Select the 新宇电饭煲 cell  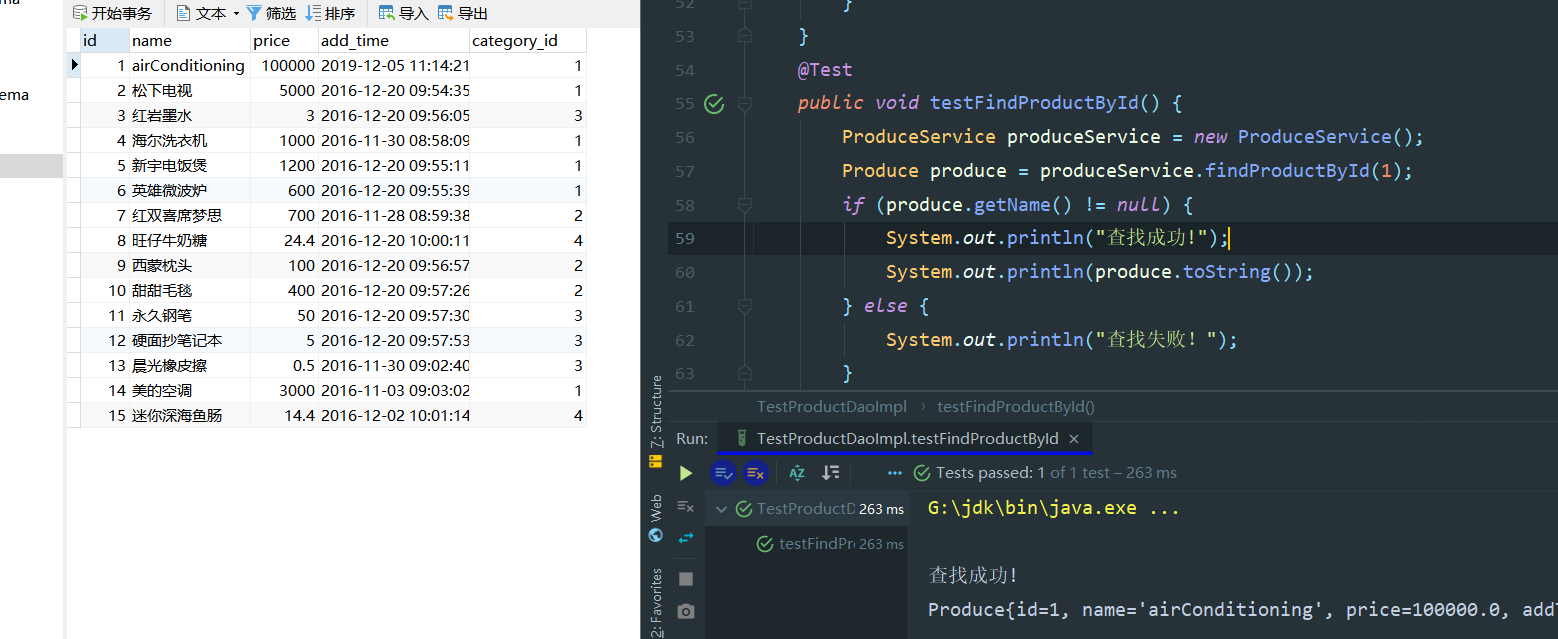click(x=190, y=165)
